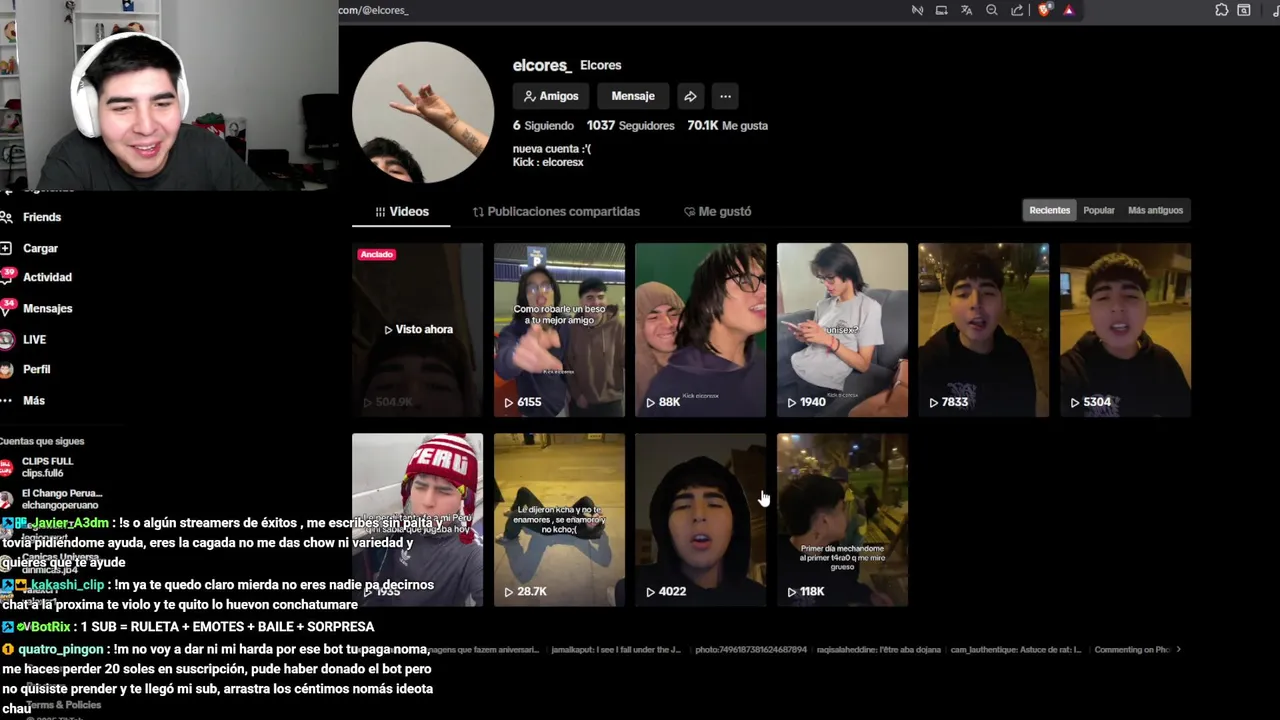Image resolution: width=1280 pixels, height=720 pixels.
Task: Click the elcores_ profile picture
Action: click(423, 112)
